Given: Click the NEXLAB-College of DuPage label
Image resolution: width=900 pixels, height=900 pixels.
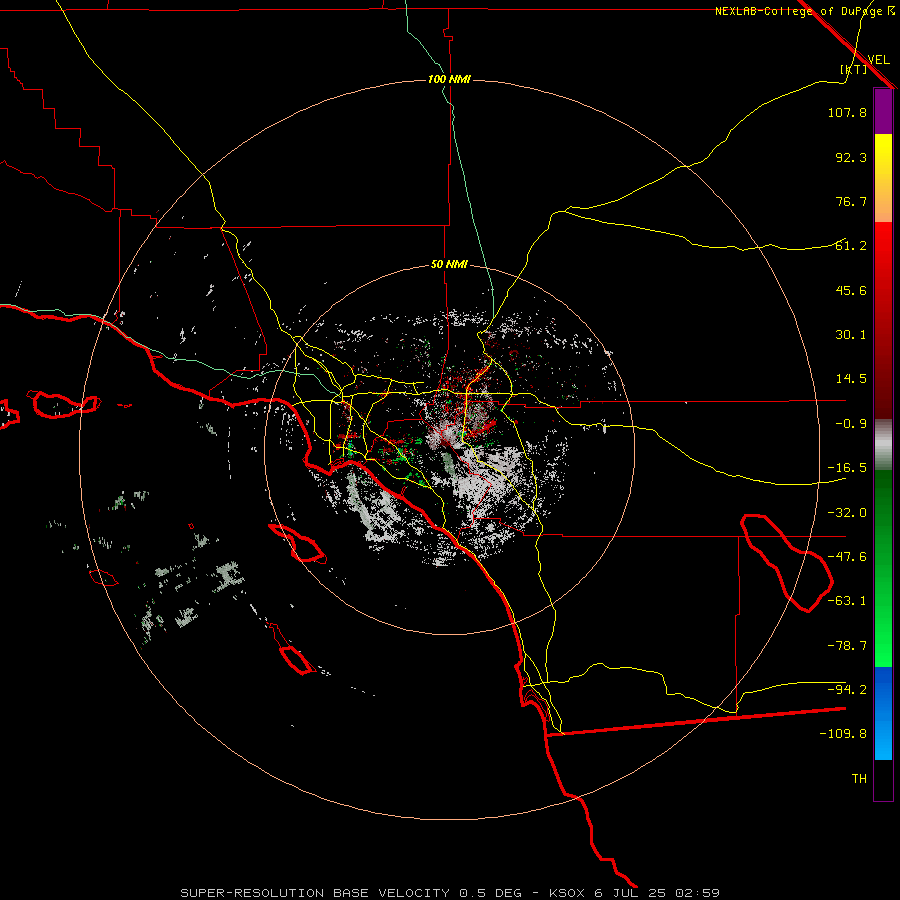Looking at the screenshot, I should [804, 11].
